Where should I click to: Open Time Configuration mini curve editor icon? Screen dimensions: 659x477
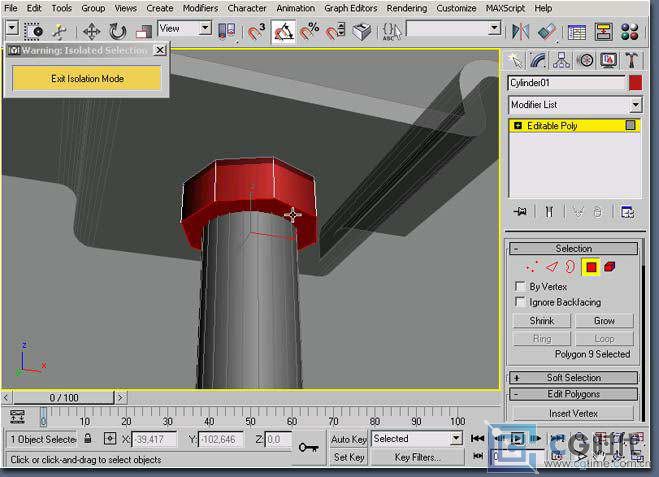(x=17, y=416)
